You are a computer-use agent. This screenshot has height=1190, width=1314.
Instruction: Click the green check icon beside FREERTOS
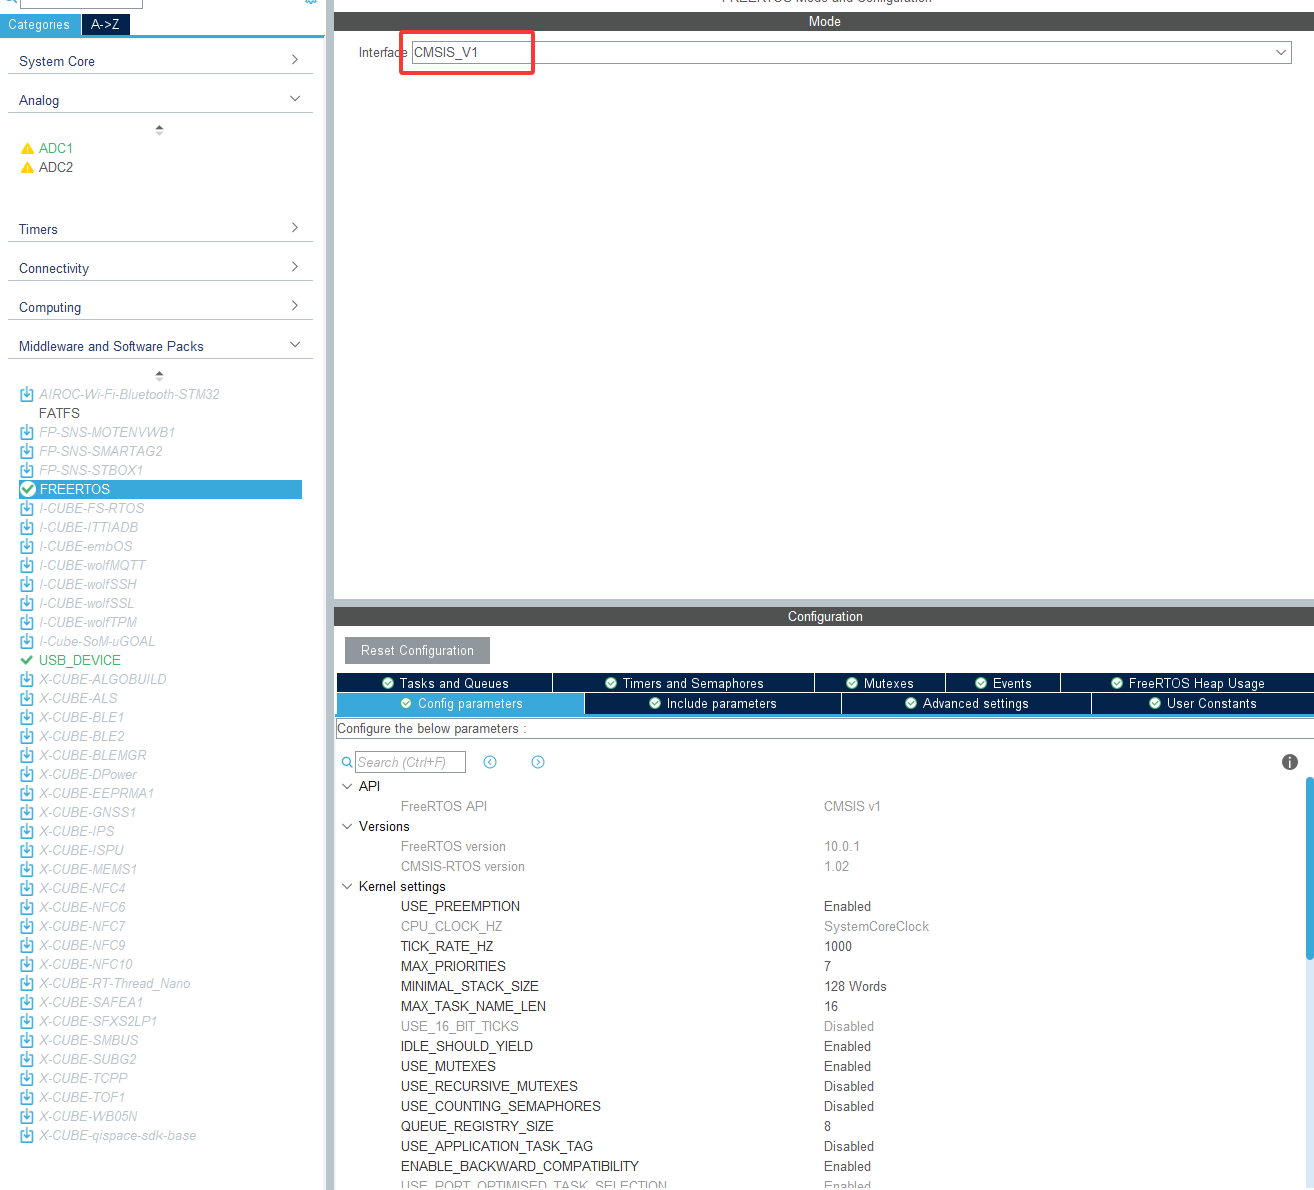[x=28, y=489]
